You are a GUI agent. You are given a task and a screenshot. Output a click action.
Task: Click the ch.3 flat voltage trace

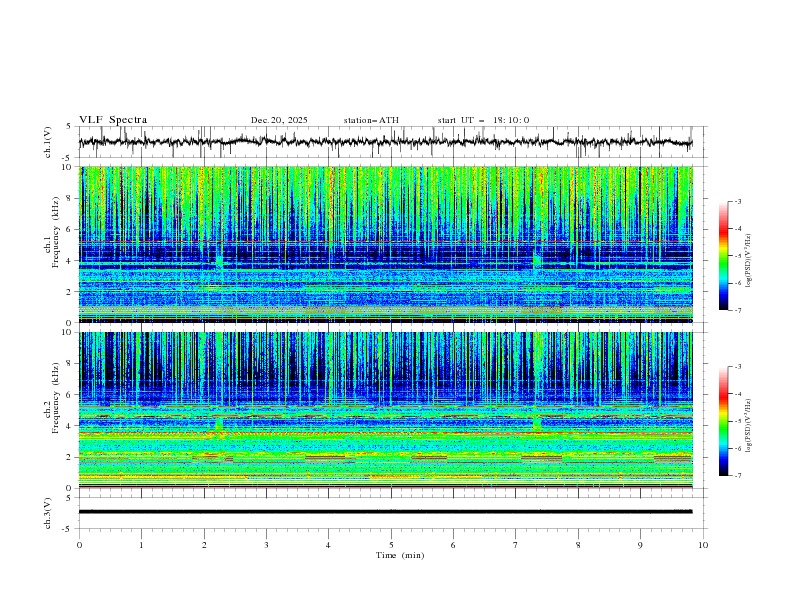pyautogui.click(x=385, y=512)
